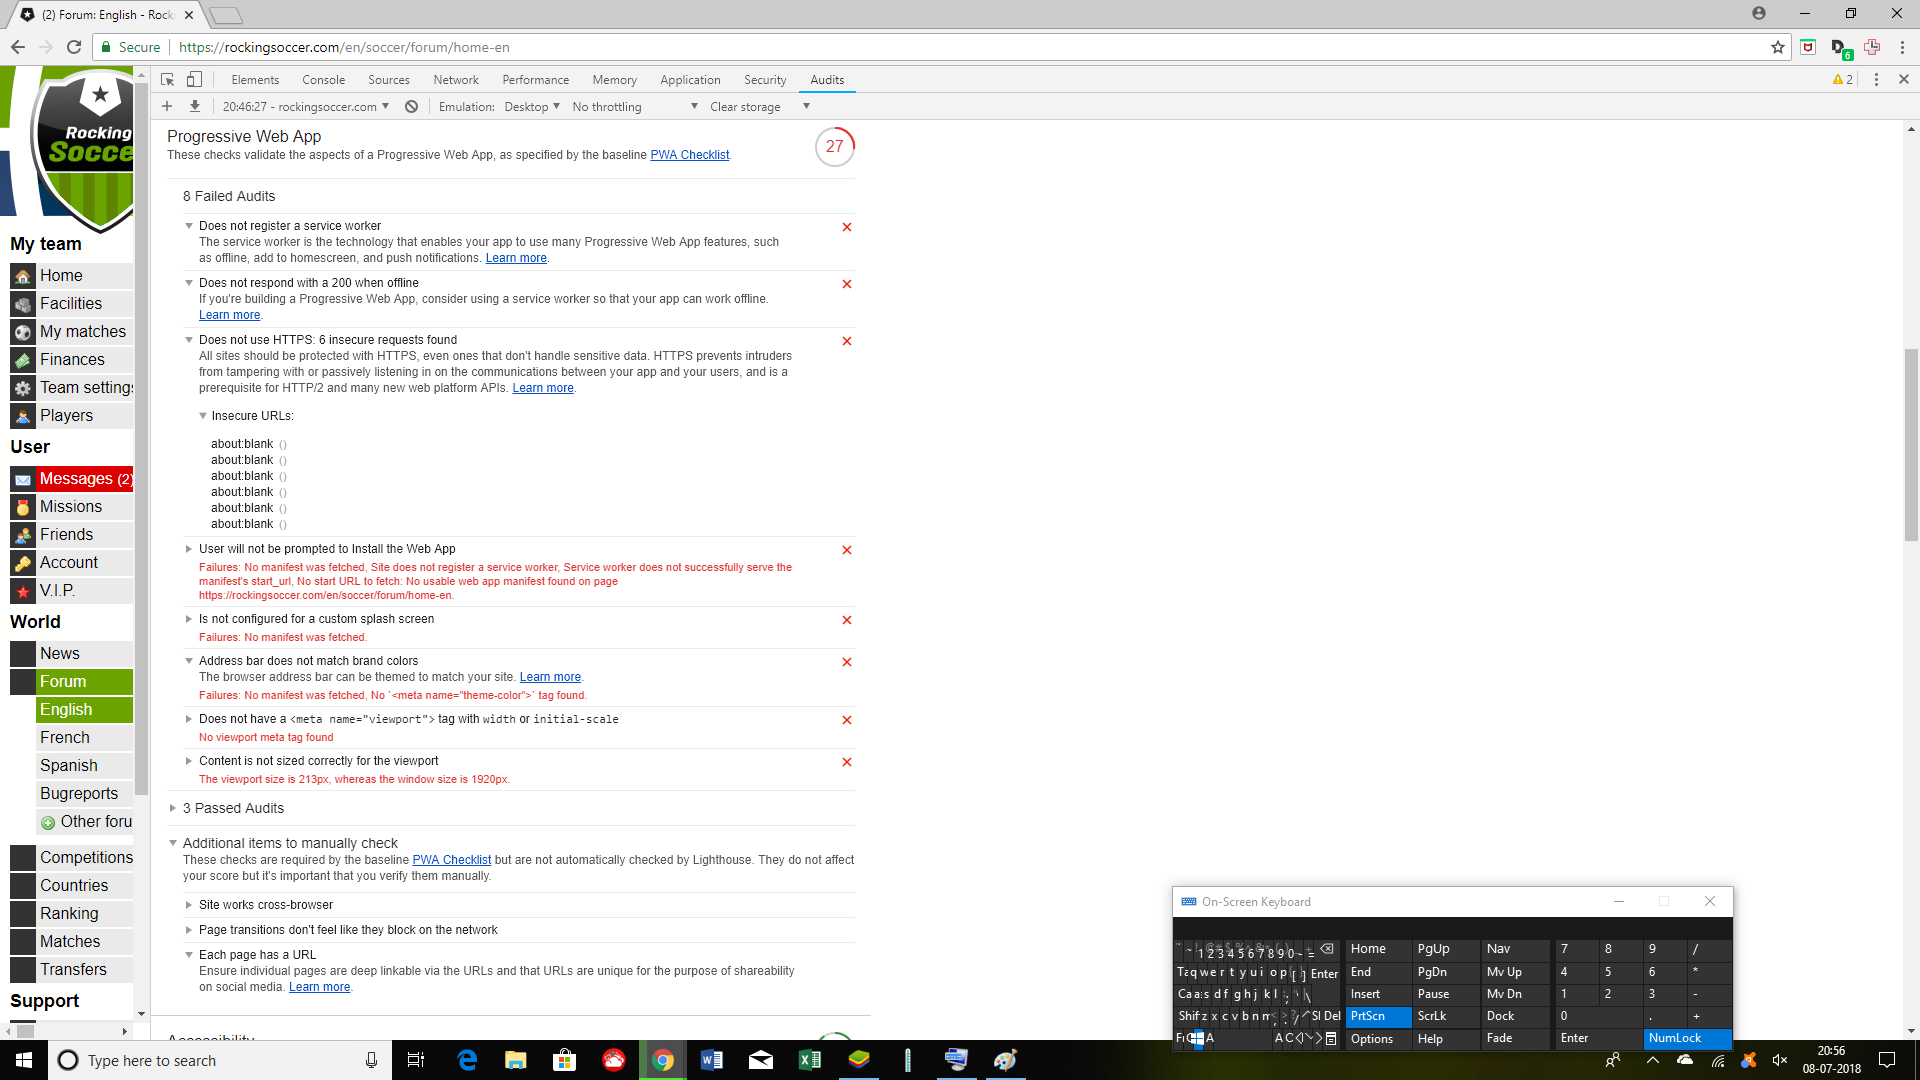Open the Action Center notifications icon
The height and width of the screenshot is (1080, 1920).
[x=1887, y=1060]
